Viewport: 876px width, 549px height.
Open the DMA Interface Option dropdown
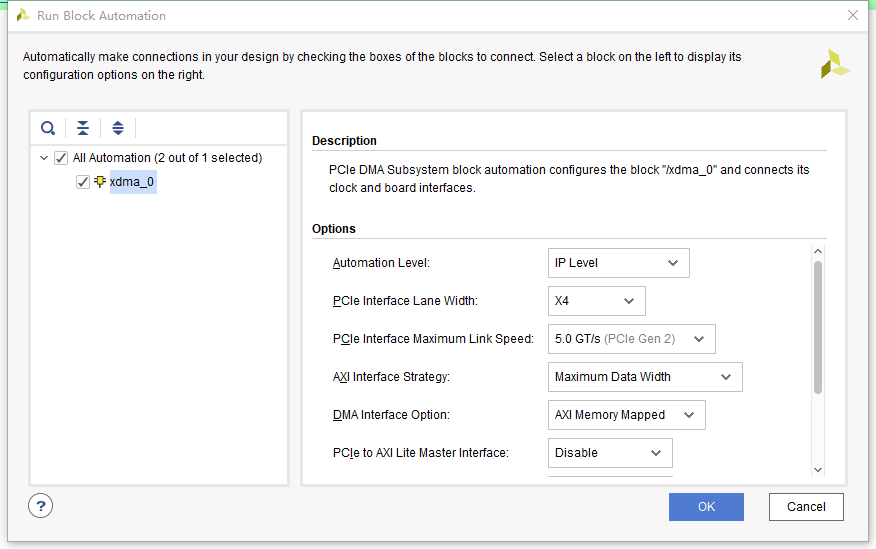(x=626, y=415)
